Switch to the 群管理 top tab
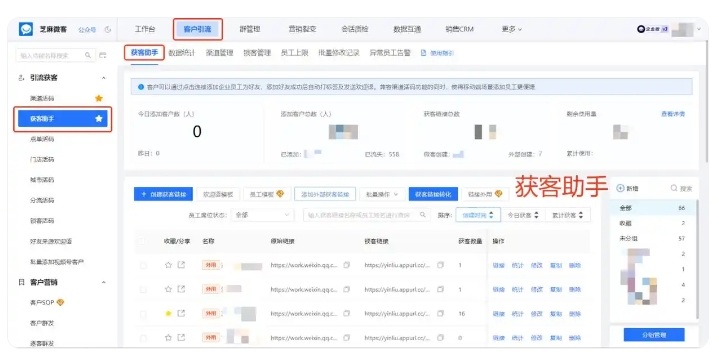Image resolution: width=719 pixels, height=362 pixels. click(249, 29)
